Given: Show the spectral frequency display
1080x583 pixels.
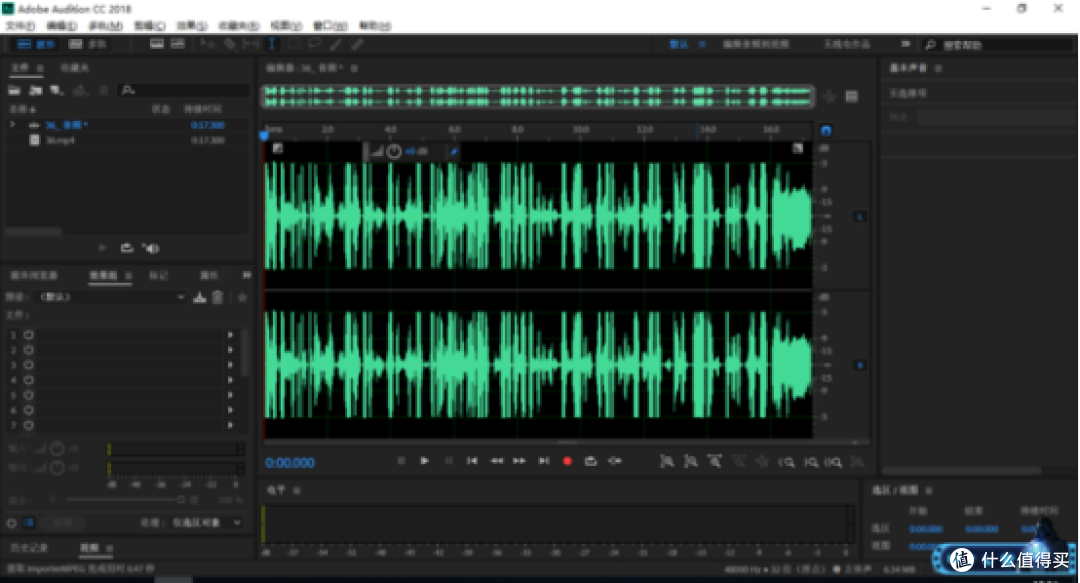Looking at the screenshot, I should pos(157,44).
